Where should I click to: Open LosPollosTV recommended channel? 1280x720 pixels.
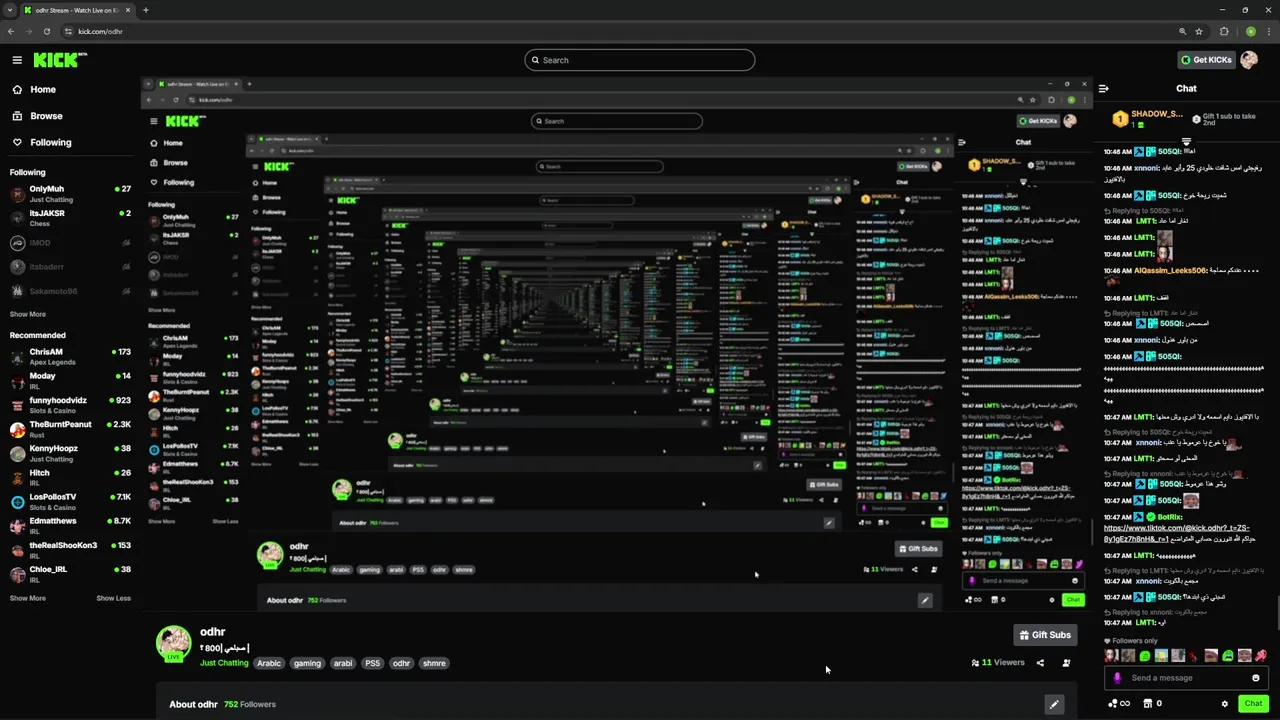click(x=70, y=501)
